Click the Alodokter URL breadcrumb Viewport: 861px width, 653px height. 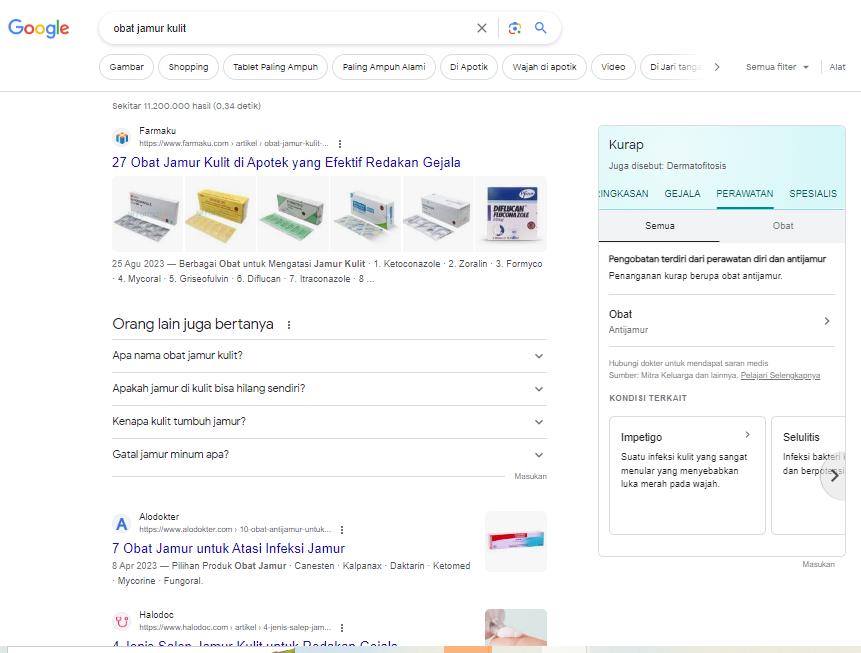(235, 529)
